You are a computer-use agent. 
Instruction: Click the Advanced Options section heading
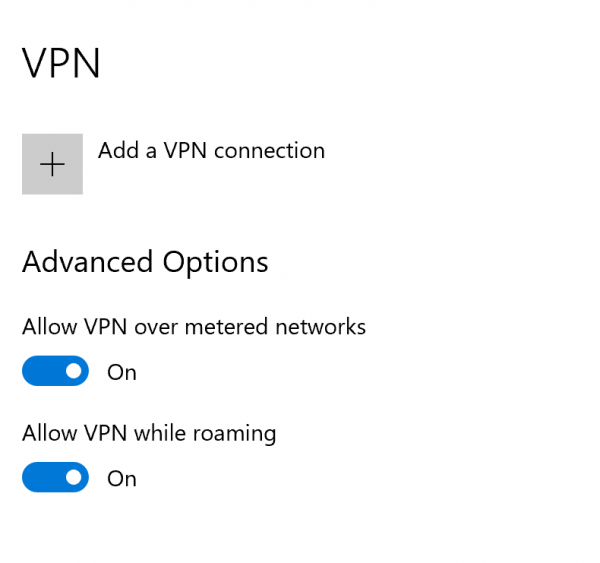145,262
